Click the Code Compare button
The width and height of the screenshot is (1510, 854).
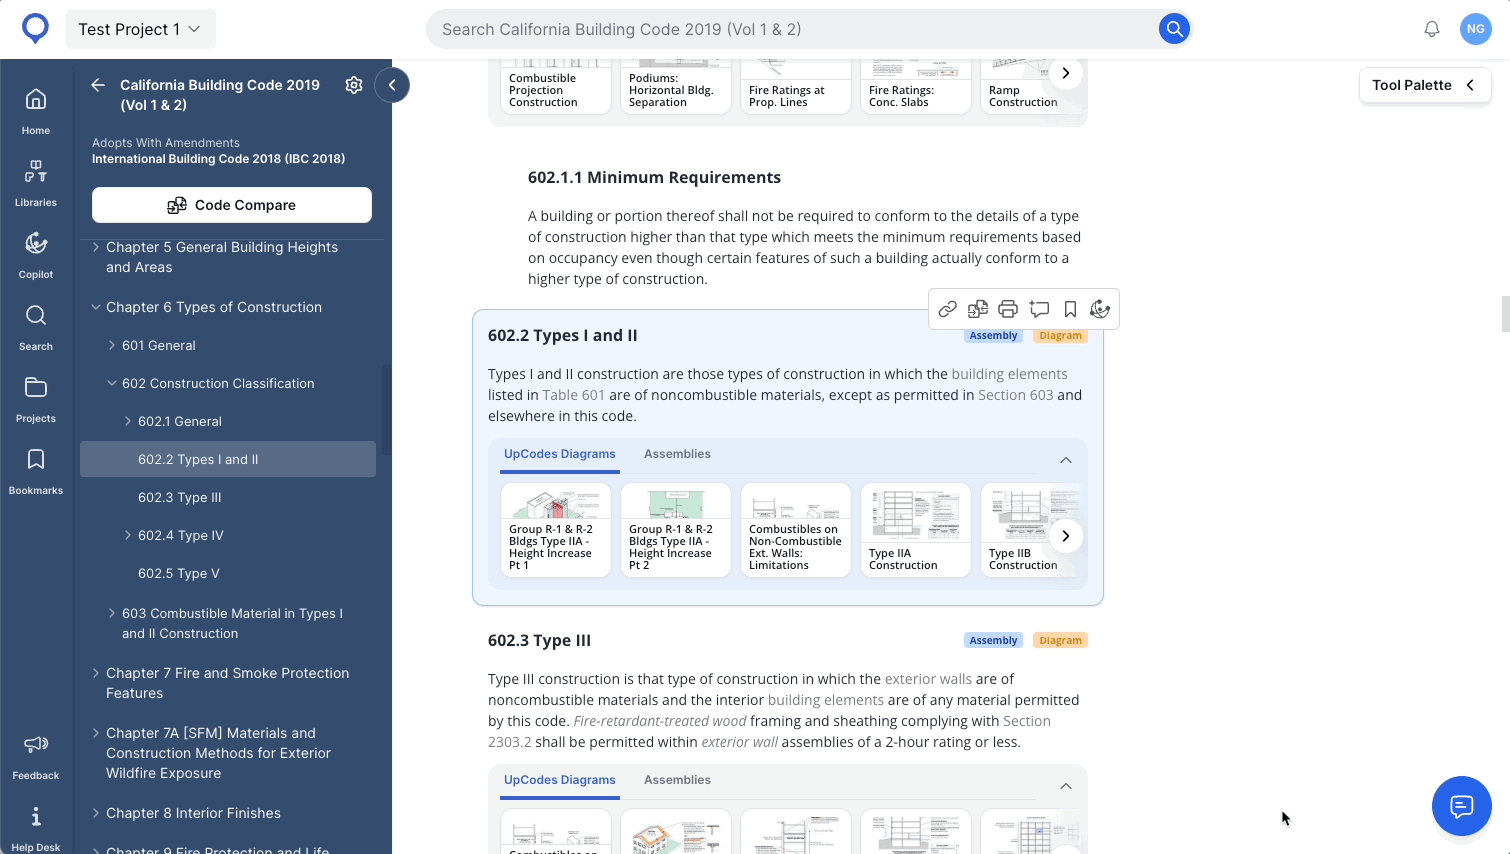pyautogui.click(x=232, y=205)
